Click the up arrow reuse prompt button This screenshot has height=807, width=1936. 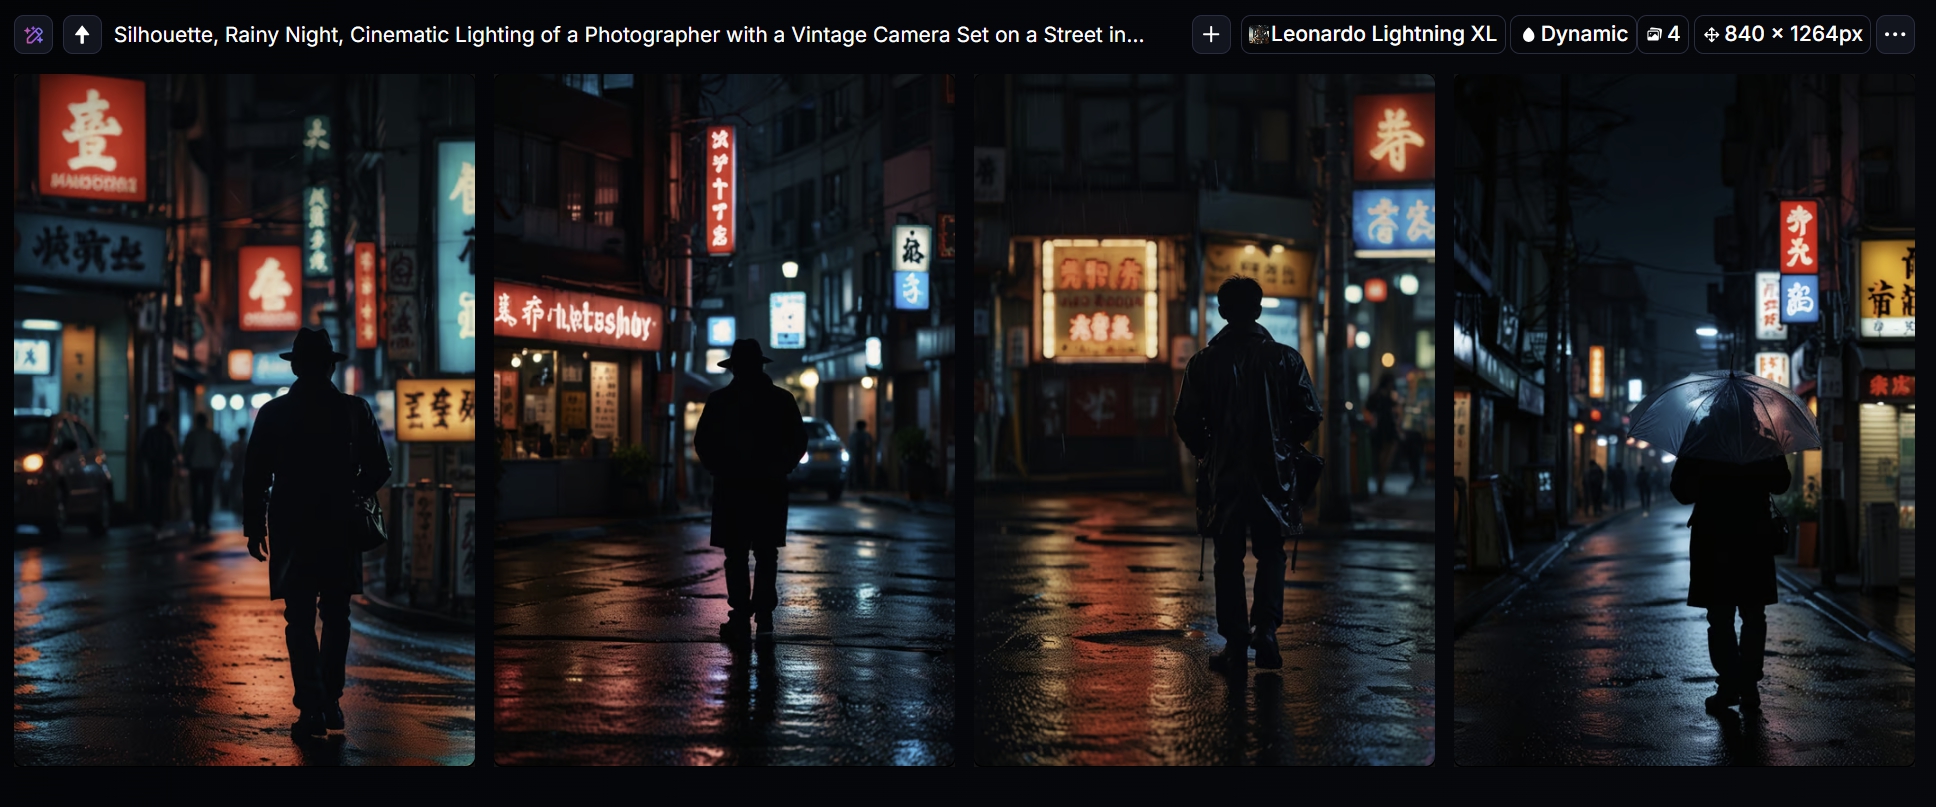[x=82, y=35]
